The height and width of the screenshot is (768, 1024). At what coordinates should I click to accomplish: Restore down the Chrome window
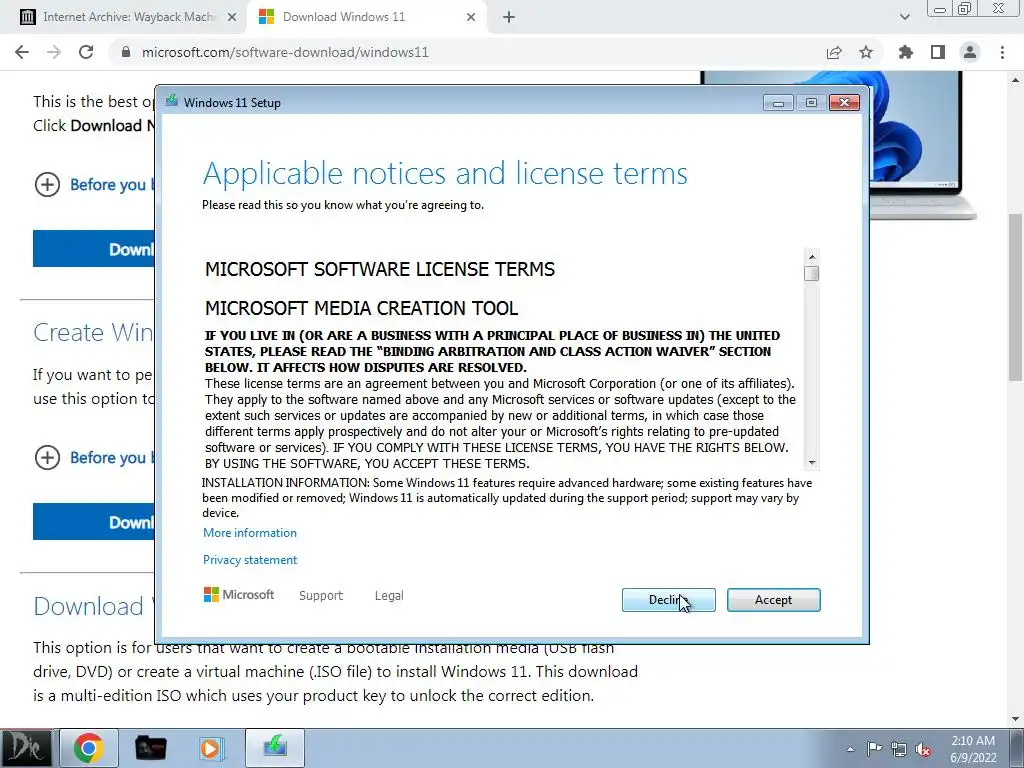(x=965, y=8)
